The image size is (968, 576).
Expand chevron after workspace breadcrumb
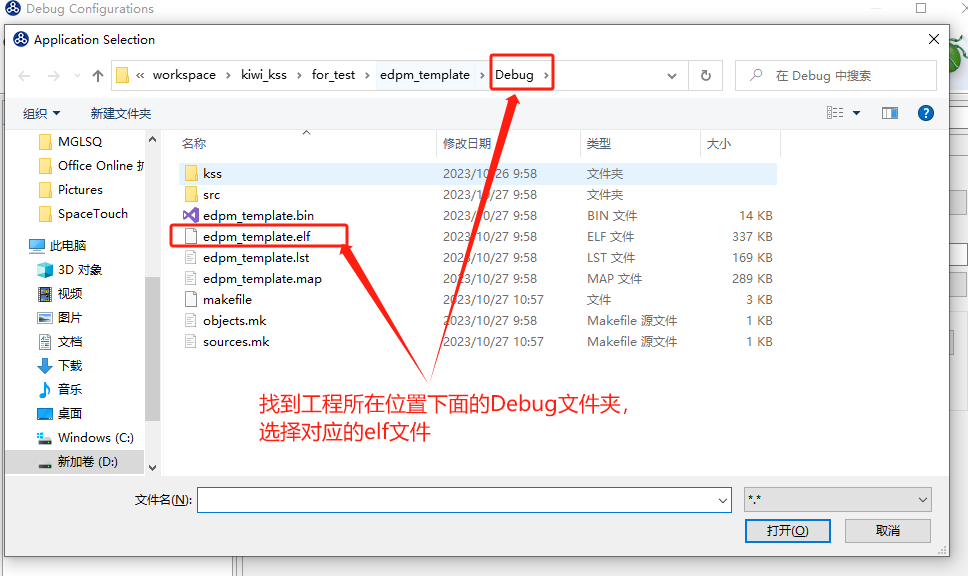point(228,75)
